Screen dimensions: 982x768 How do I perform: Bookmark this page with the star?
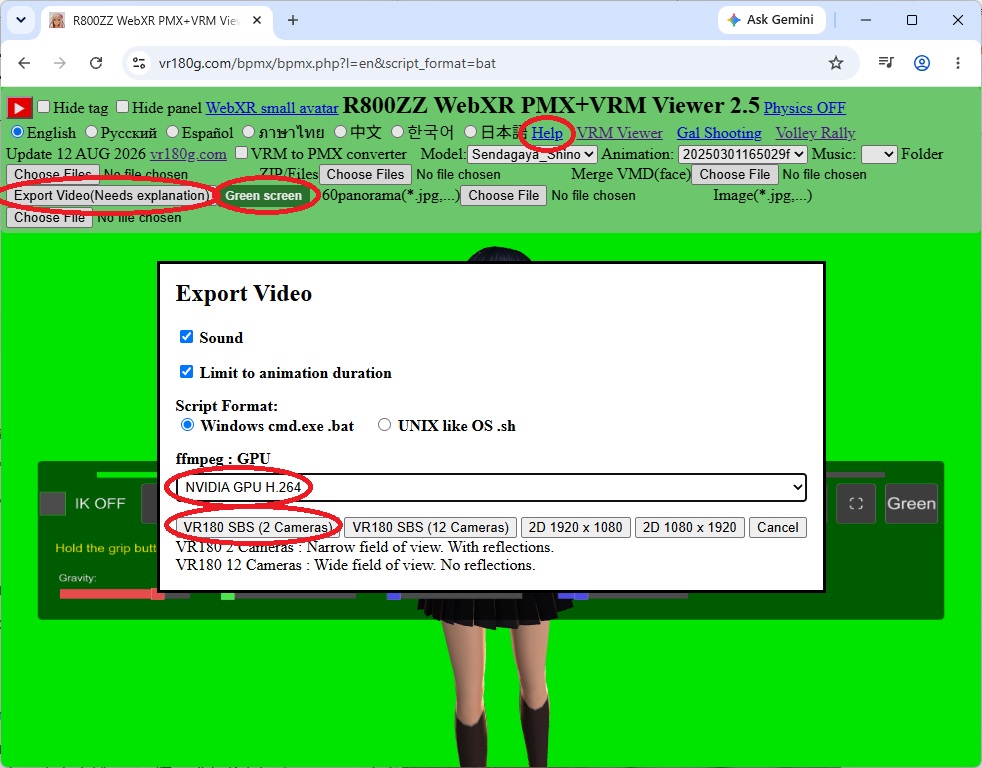coord(835,63)
